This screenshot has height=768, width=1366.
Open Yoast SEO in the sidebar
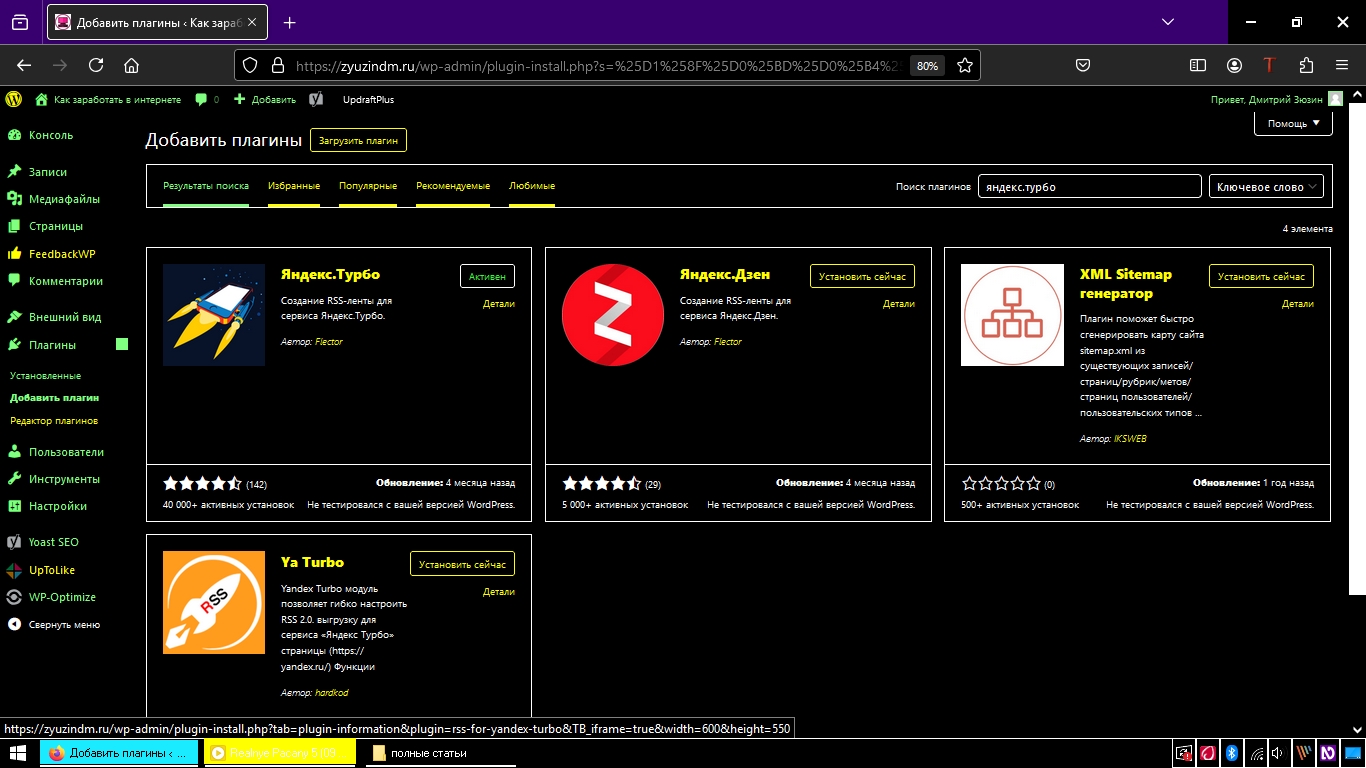53,542
